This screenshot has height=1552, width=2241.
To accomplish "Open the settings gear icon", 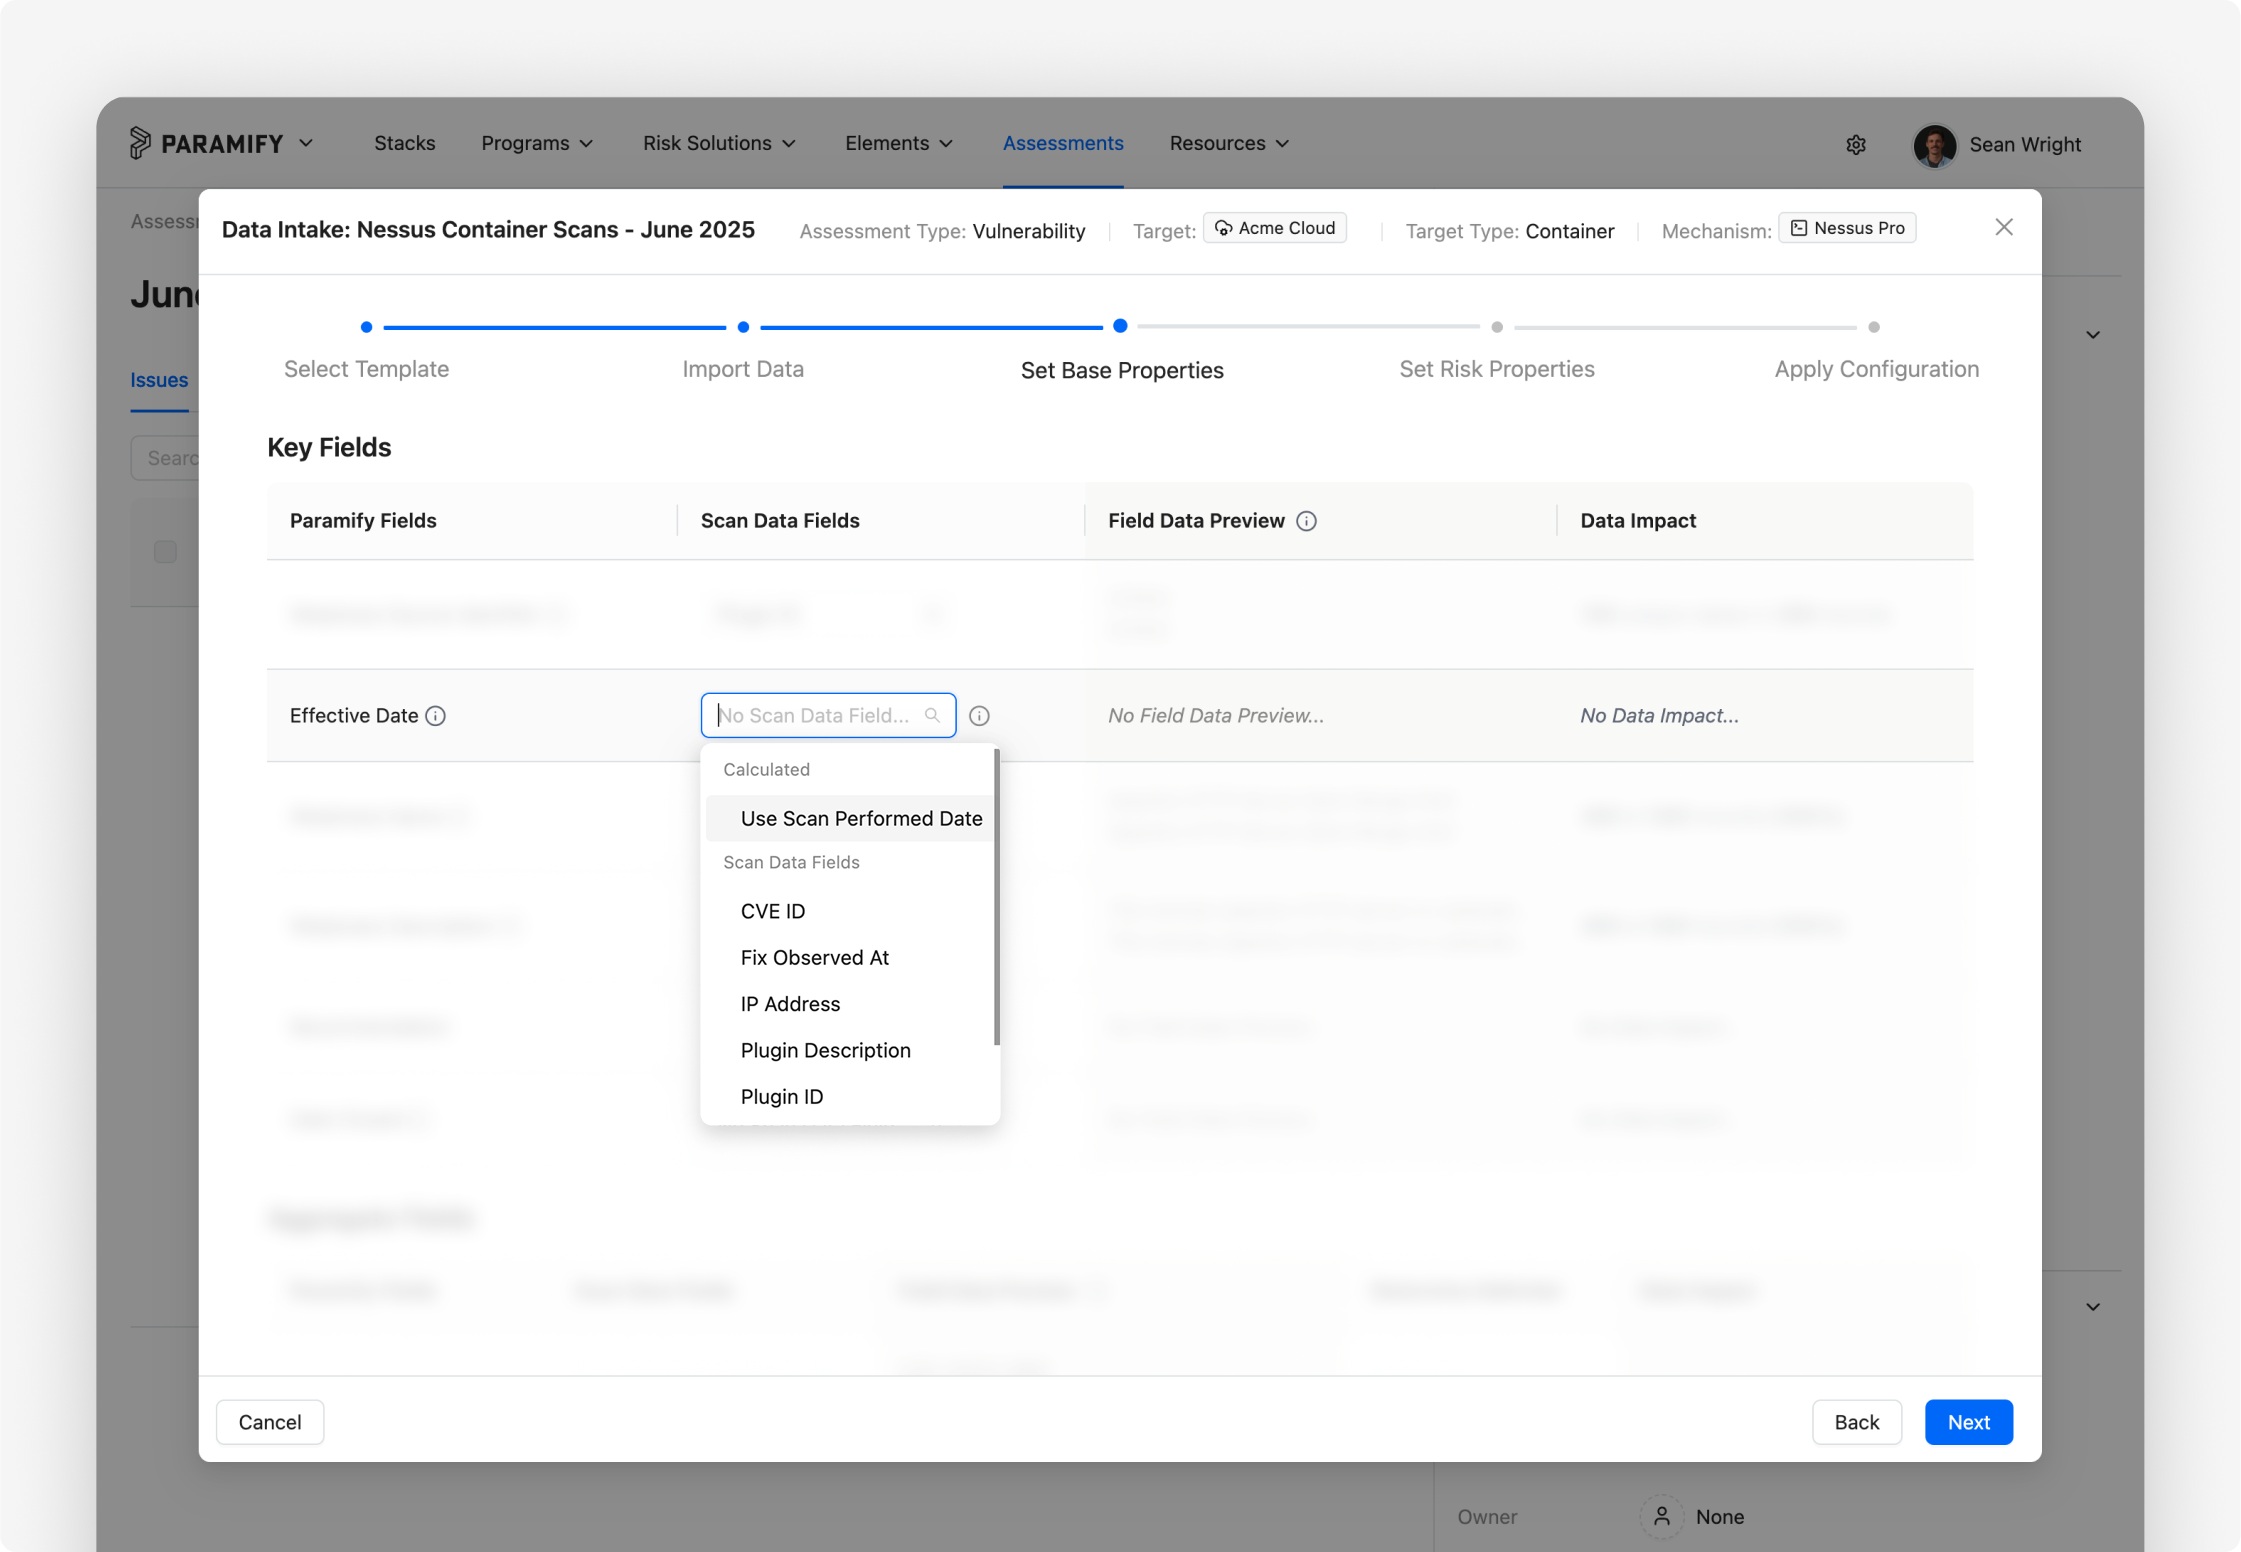I will (x=1856, y=145).
